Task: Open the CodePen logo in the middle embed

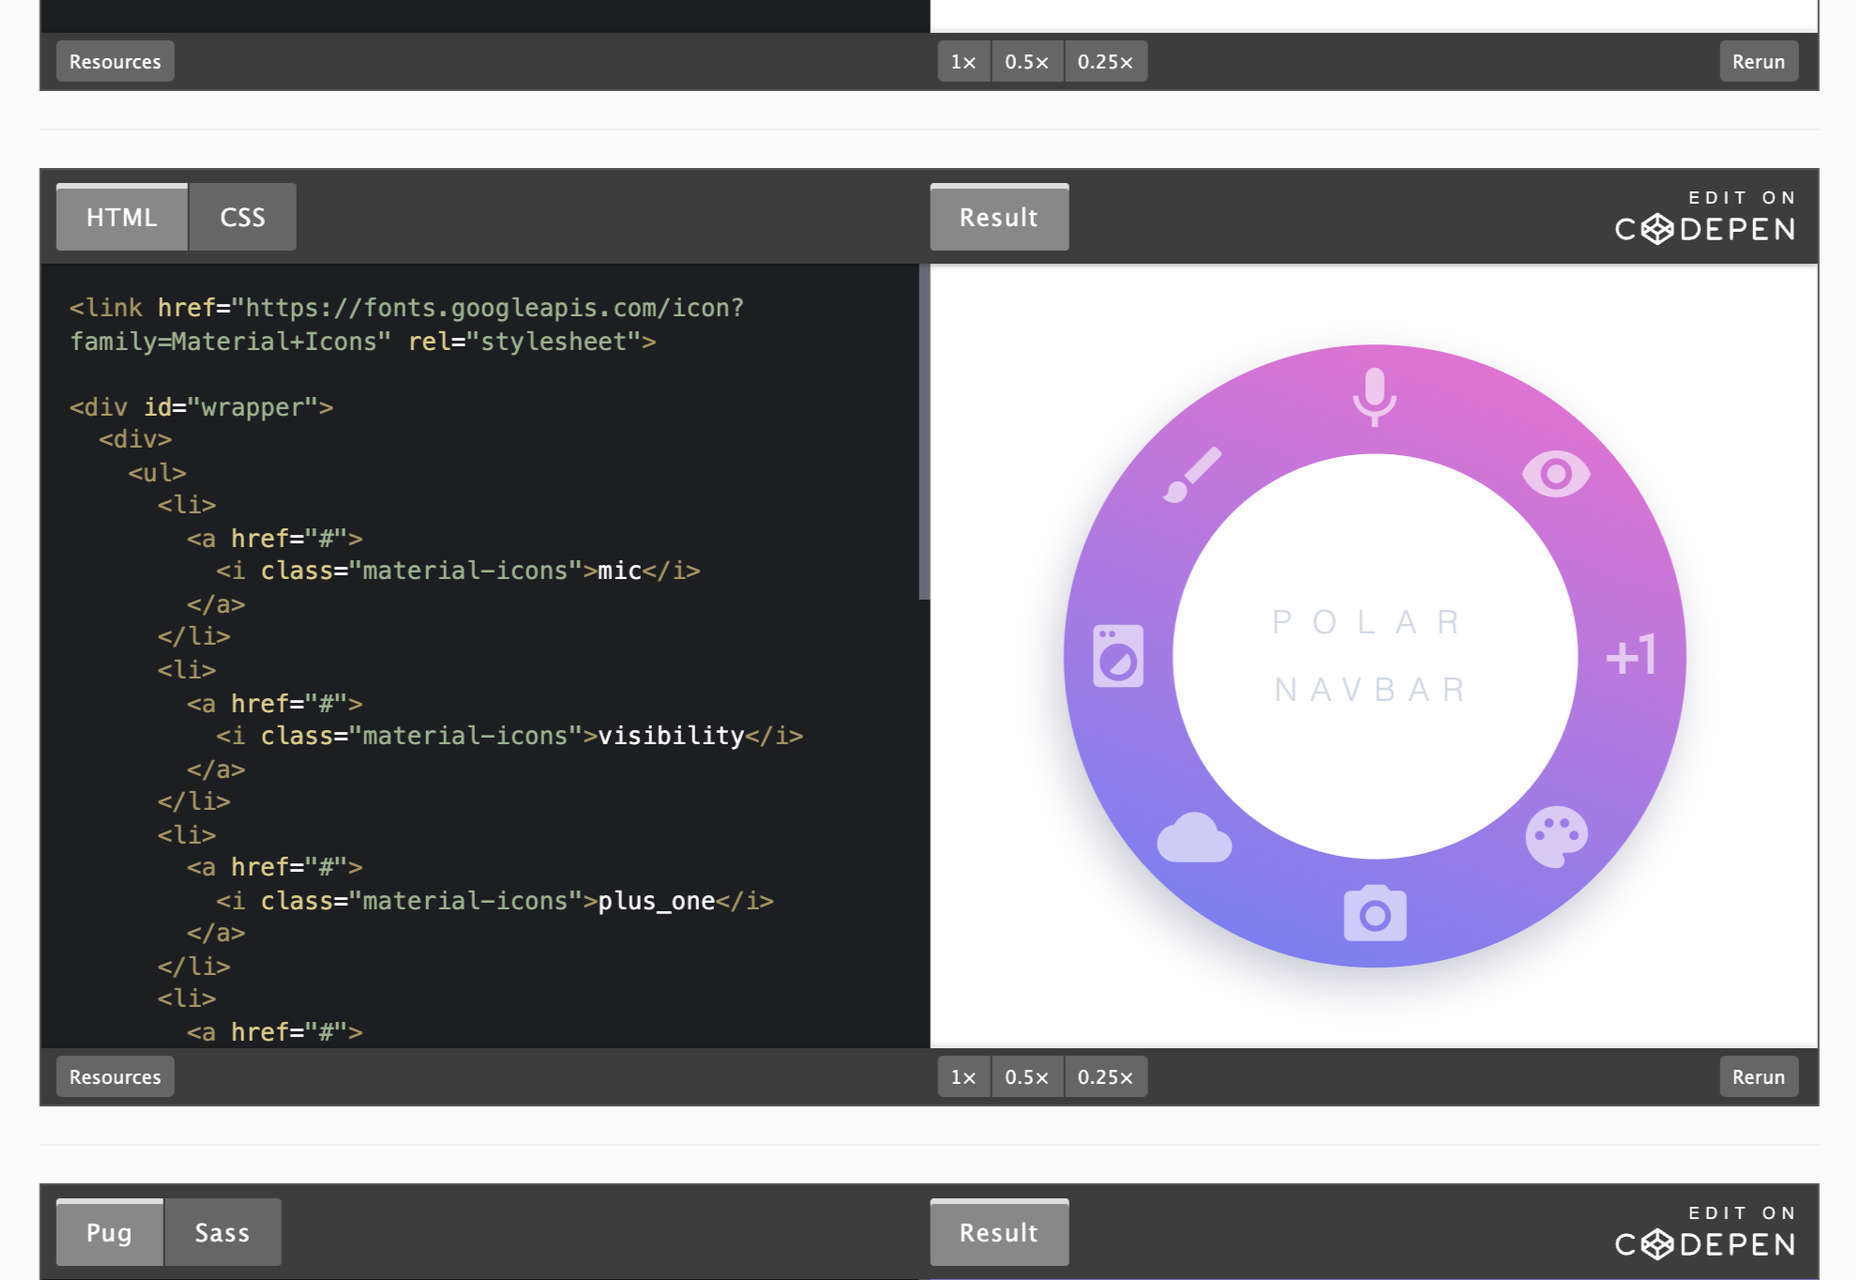Action: tap(1705, 229)
